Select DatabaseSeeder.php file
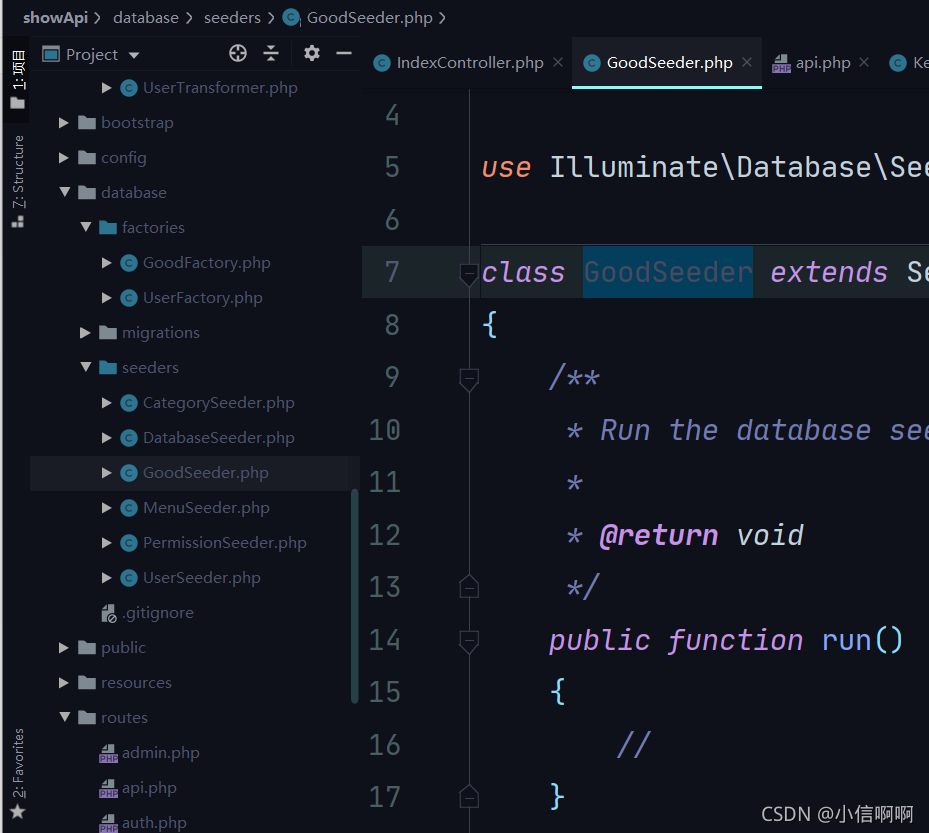The image size is (929, 833). 219,438
